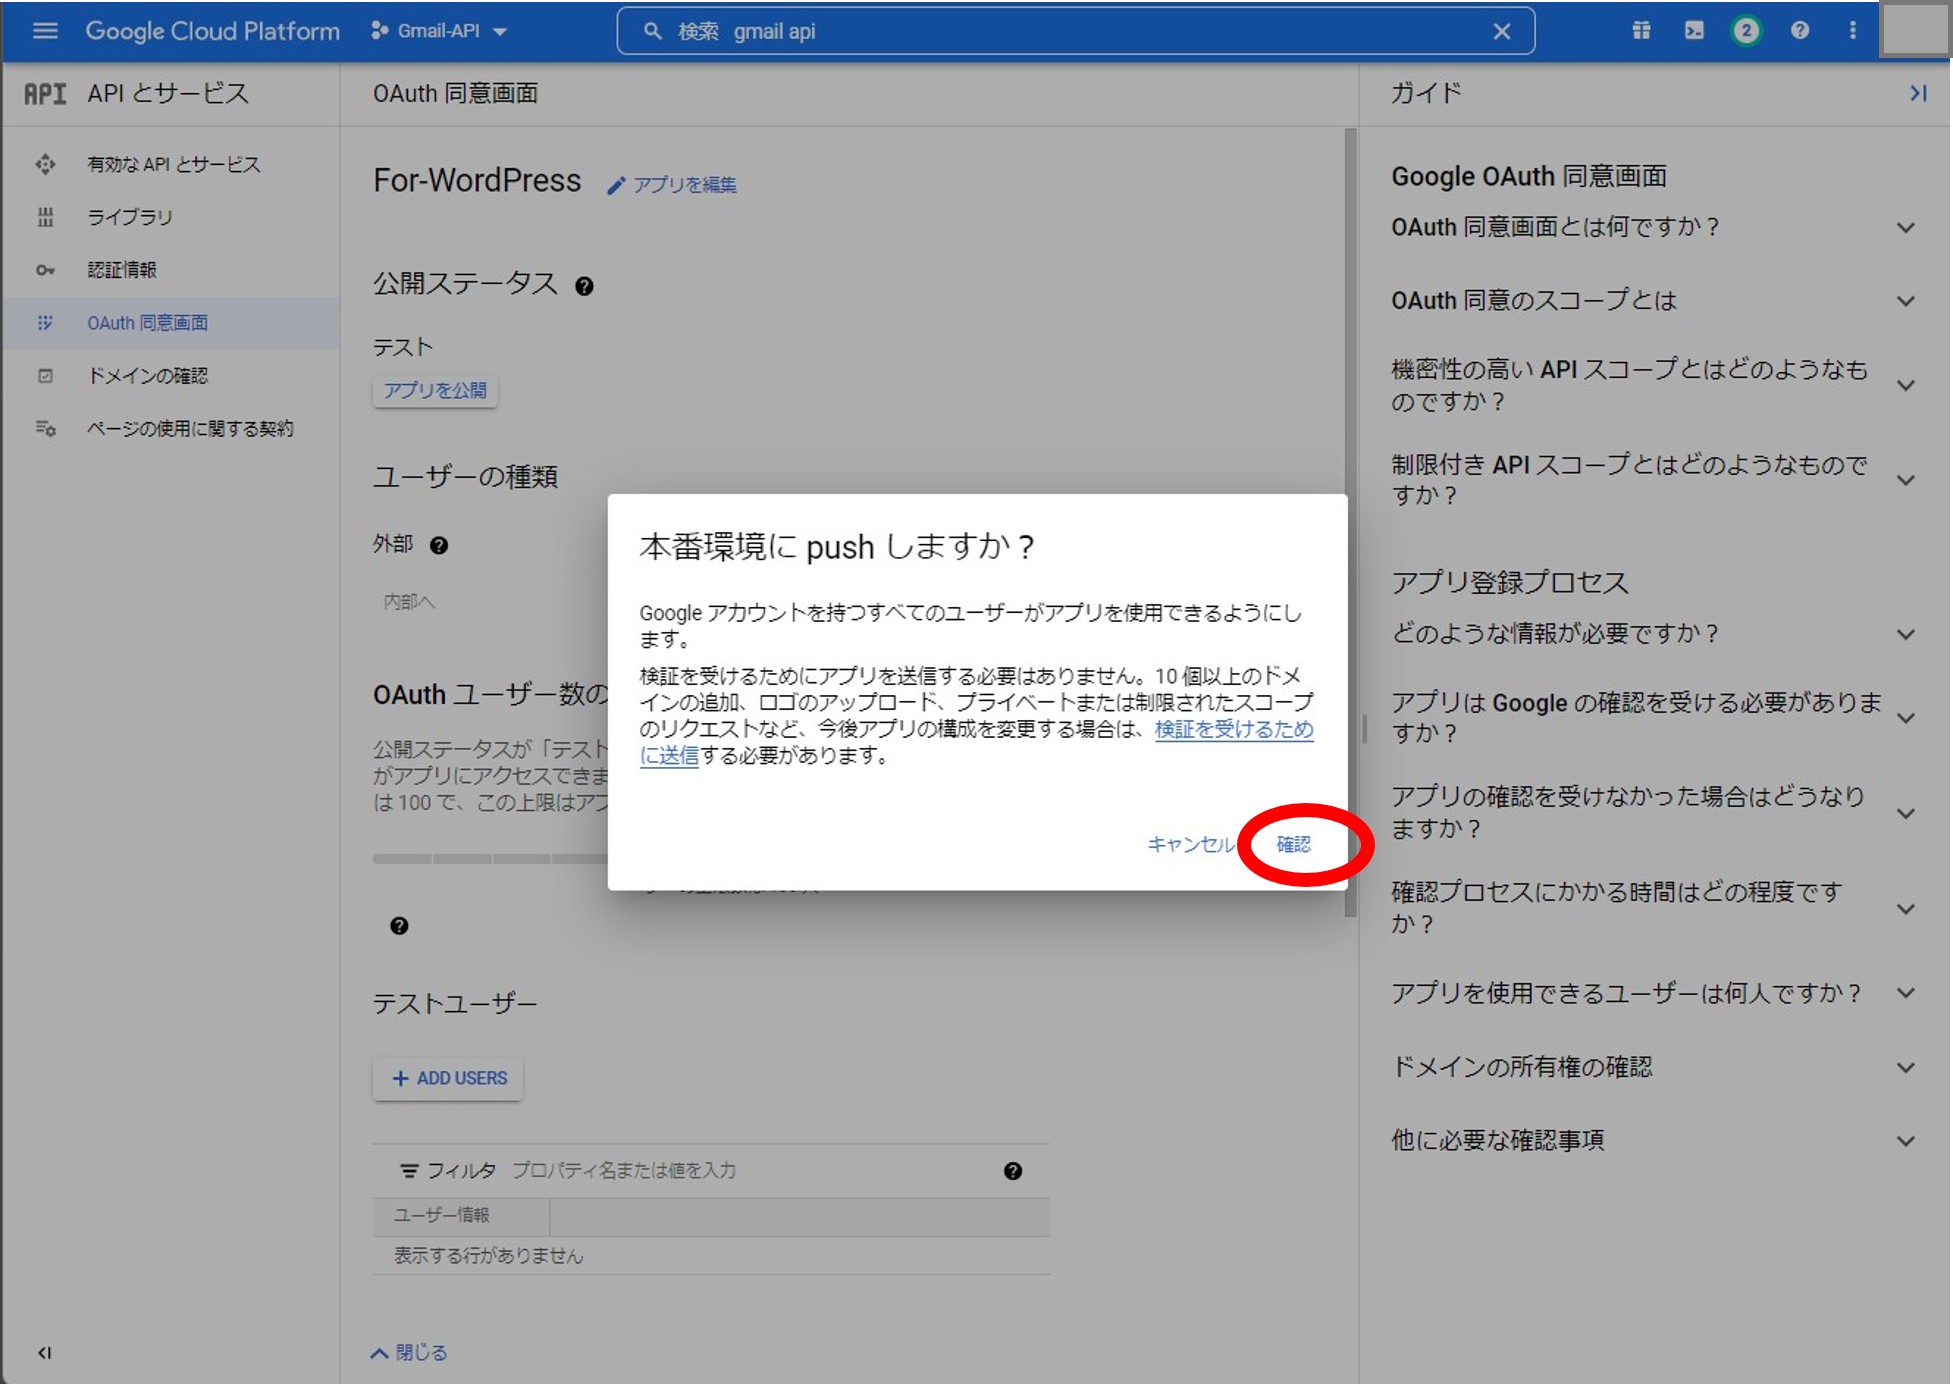This screenshot has height=1384, width=1953.
Task: Click the アプリを公開 button
Action: pyautogui.click(x=435, y=390)
